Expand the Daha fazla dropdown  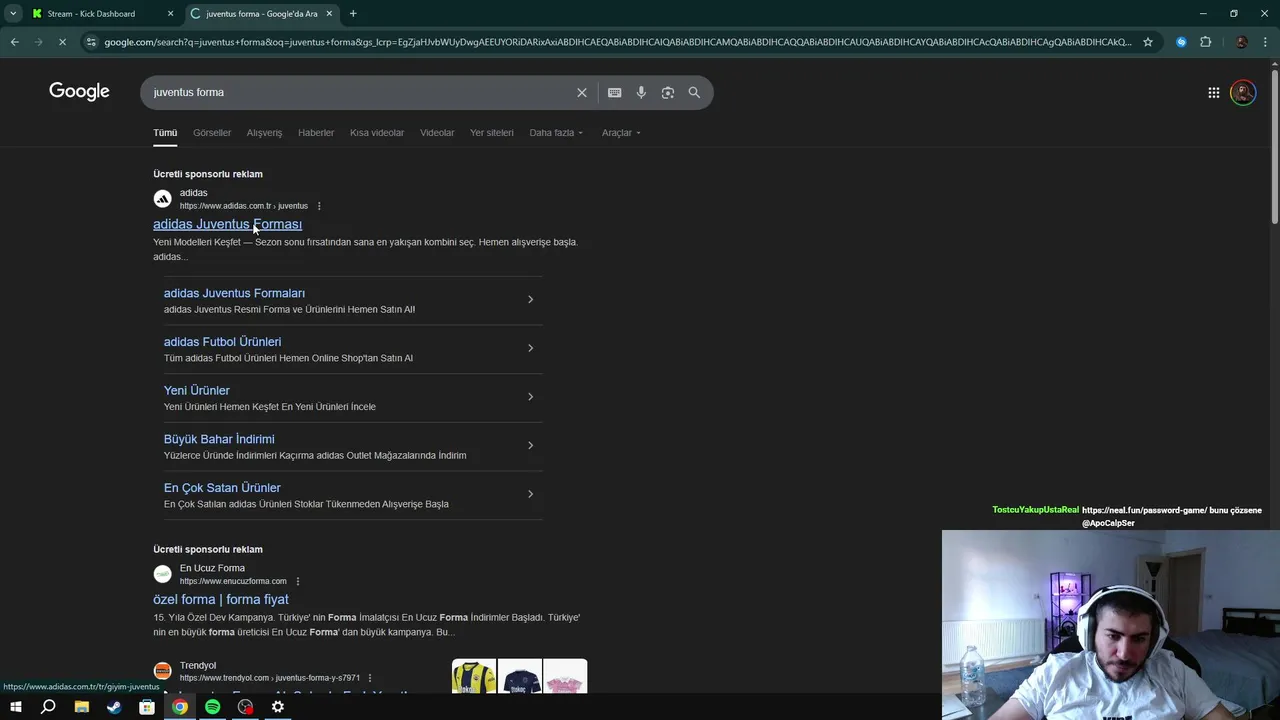click(x=556, y=132)
